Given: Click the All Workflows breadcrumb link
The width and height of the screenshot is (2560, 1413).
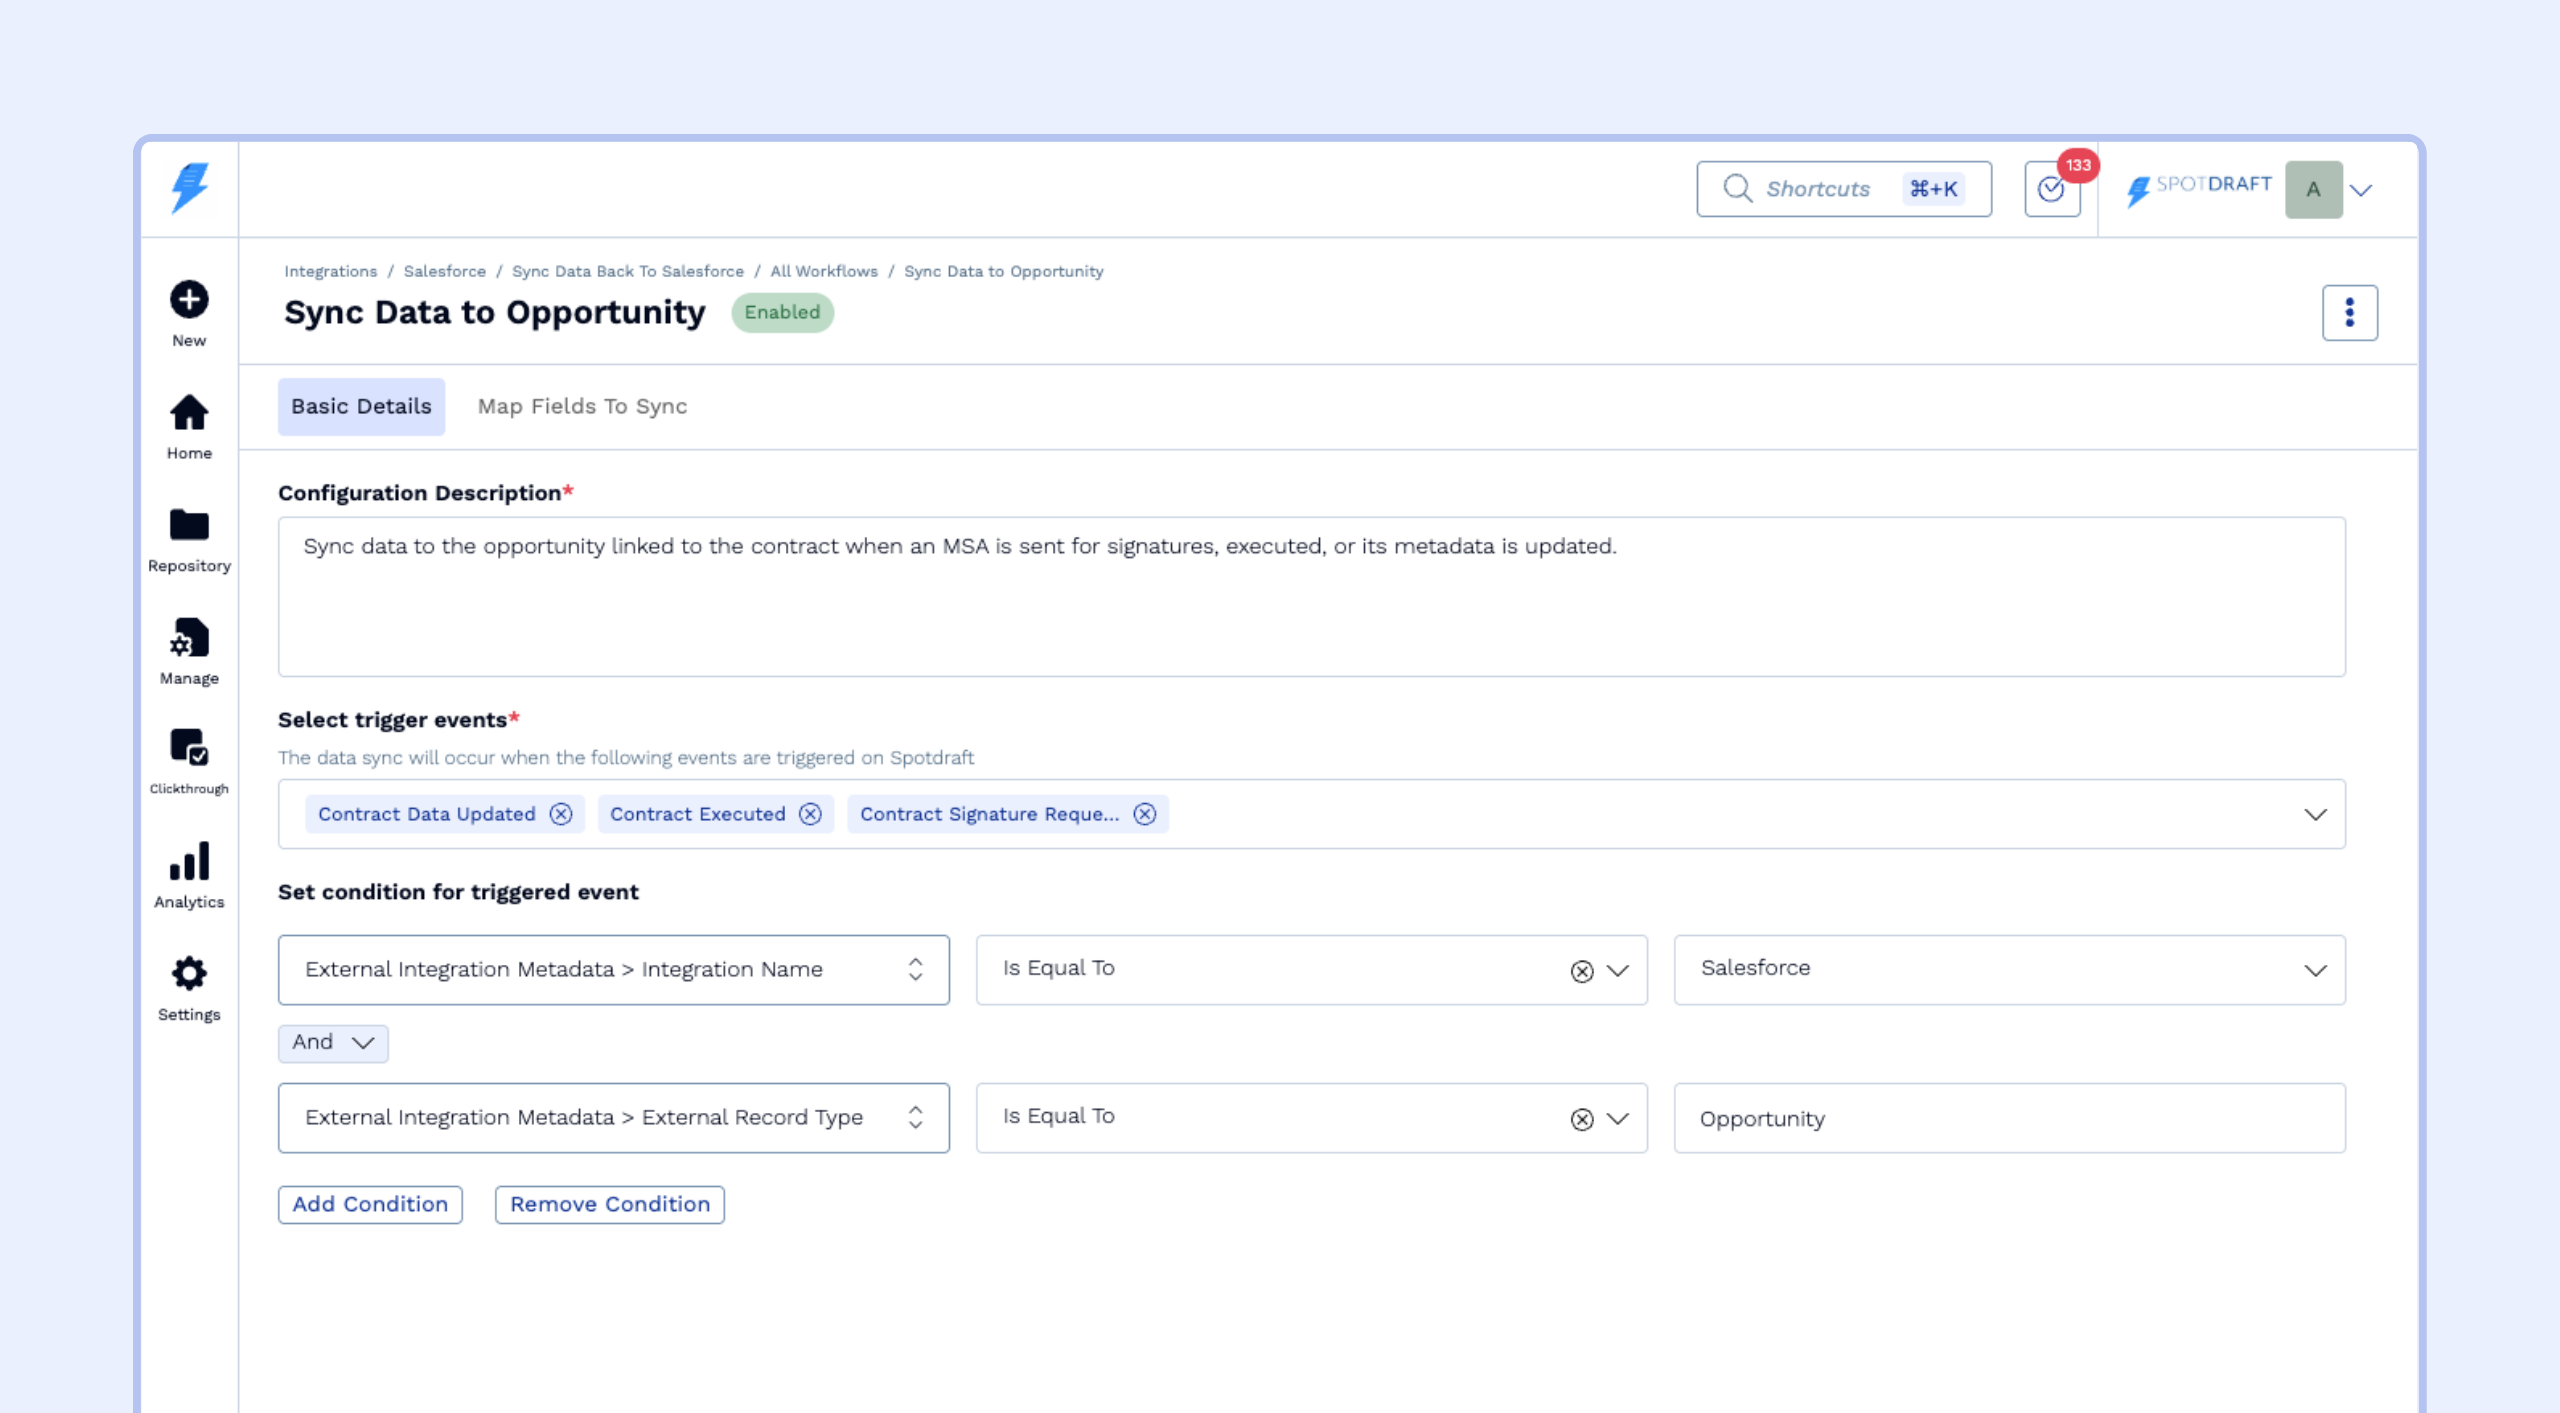Looking at the screenshot, I should point(824,271).
